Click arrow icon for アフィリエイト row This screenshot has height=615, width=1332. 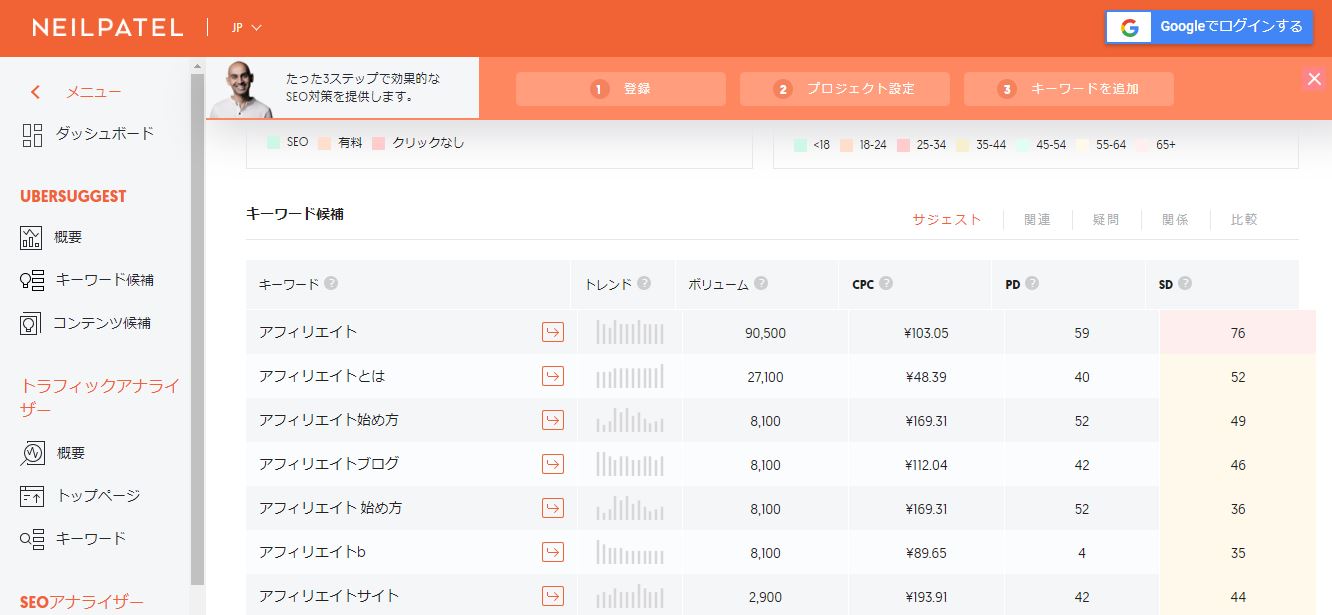click(x=552, y=332)
